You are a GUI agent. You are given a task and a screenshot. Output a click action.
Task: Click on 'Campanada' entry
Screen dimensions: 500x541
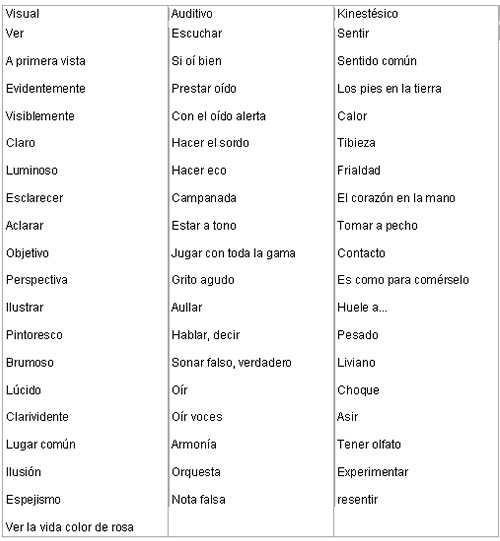[x=204, y=198]
